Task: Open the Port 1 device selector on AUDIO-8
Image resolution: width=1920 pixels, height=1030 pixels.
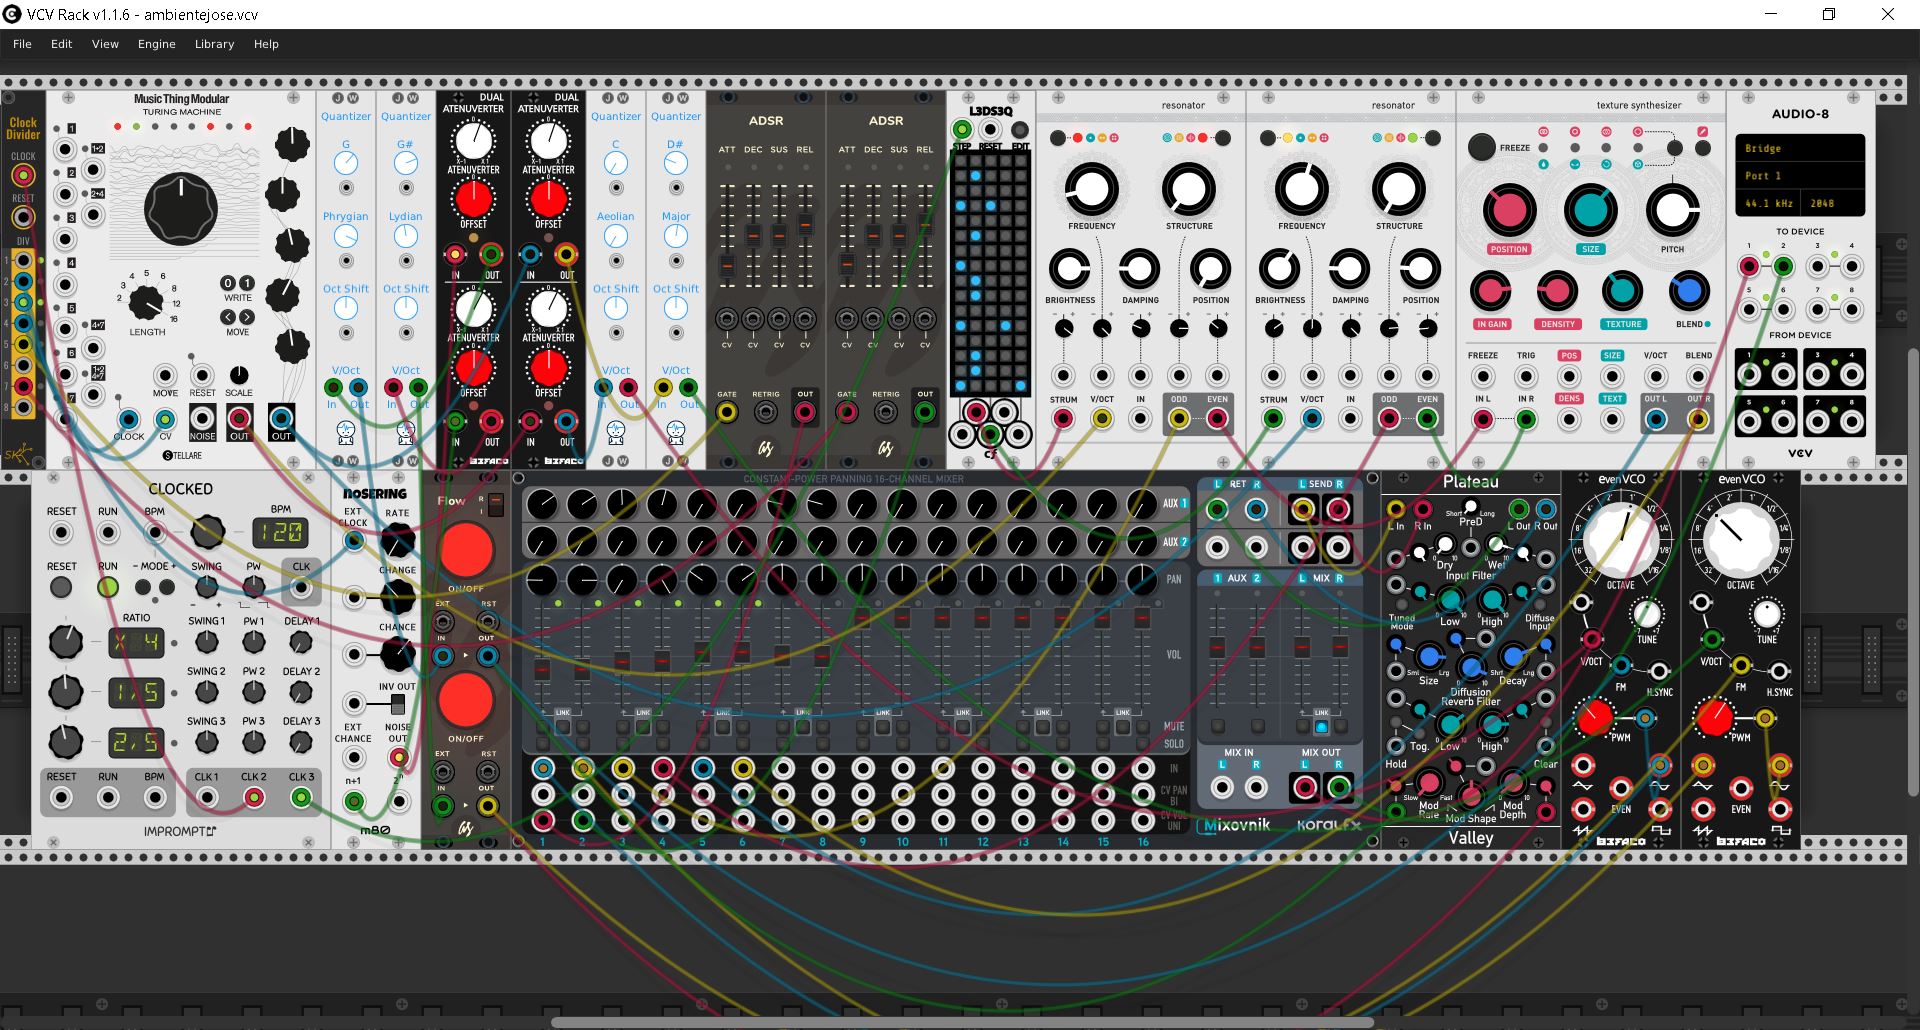Action: 1799,175
